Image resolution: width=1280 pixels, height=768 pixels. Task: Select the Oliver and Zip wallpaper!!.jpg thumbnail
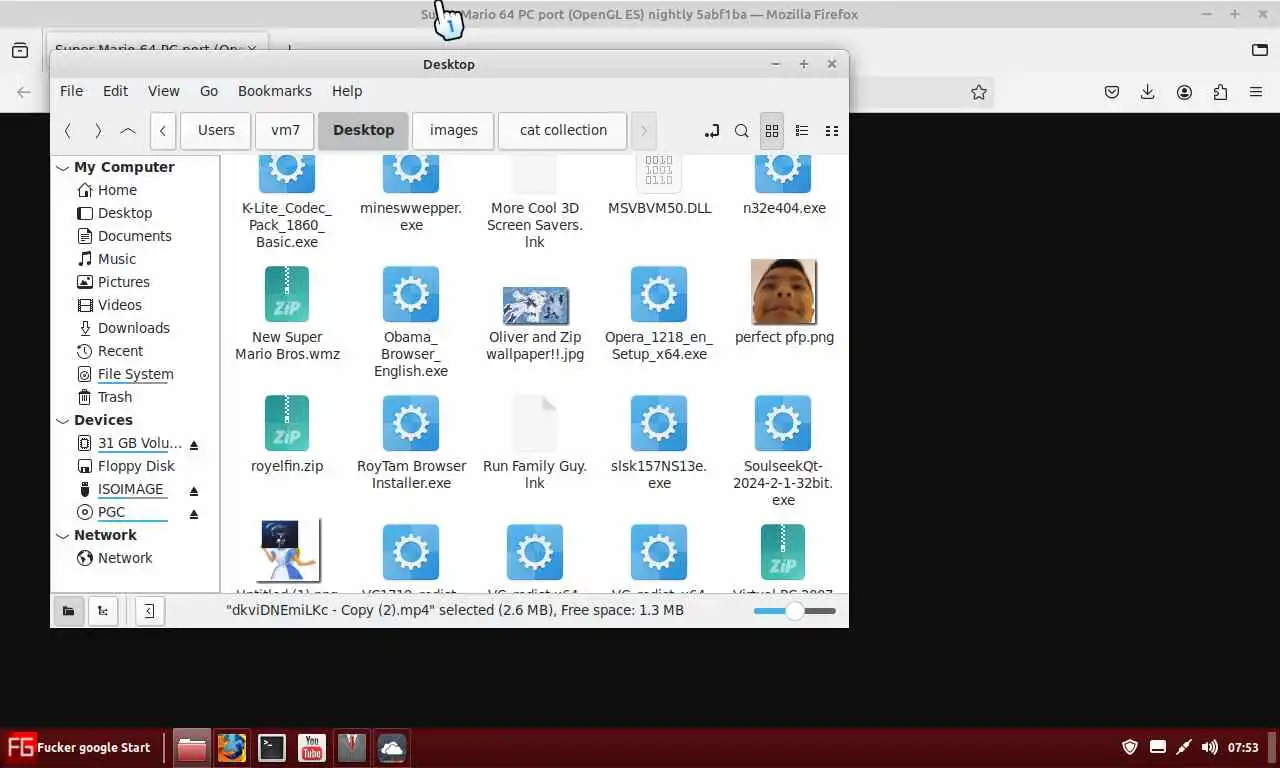point(535,305)
